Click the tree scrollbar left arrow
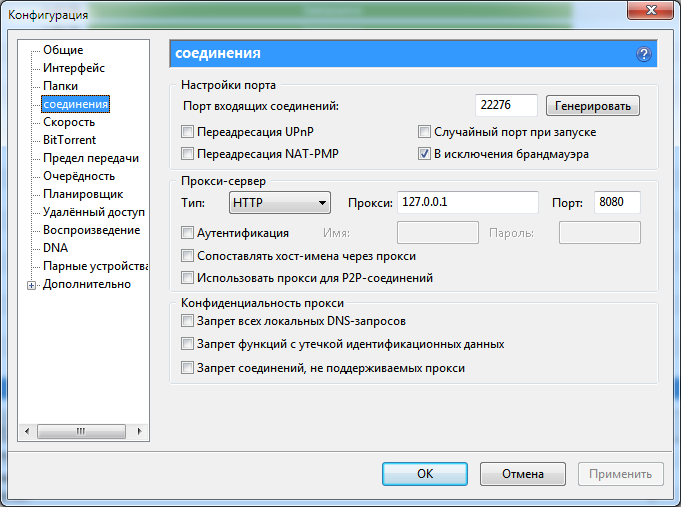Screen dimensions: 681x507 click(x=27, y=431)
